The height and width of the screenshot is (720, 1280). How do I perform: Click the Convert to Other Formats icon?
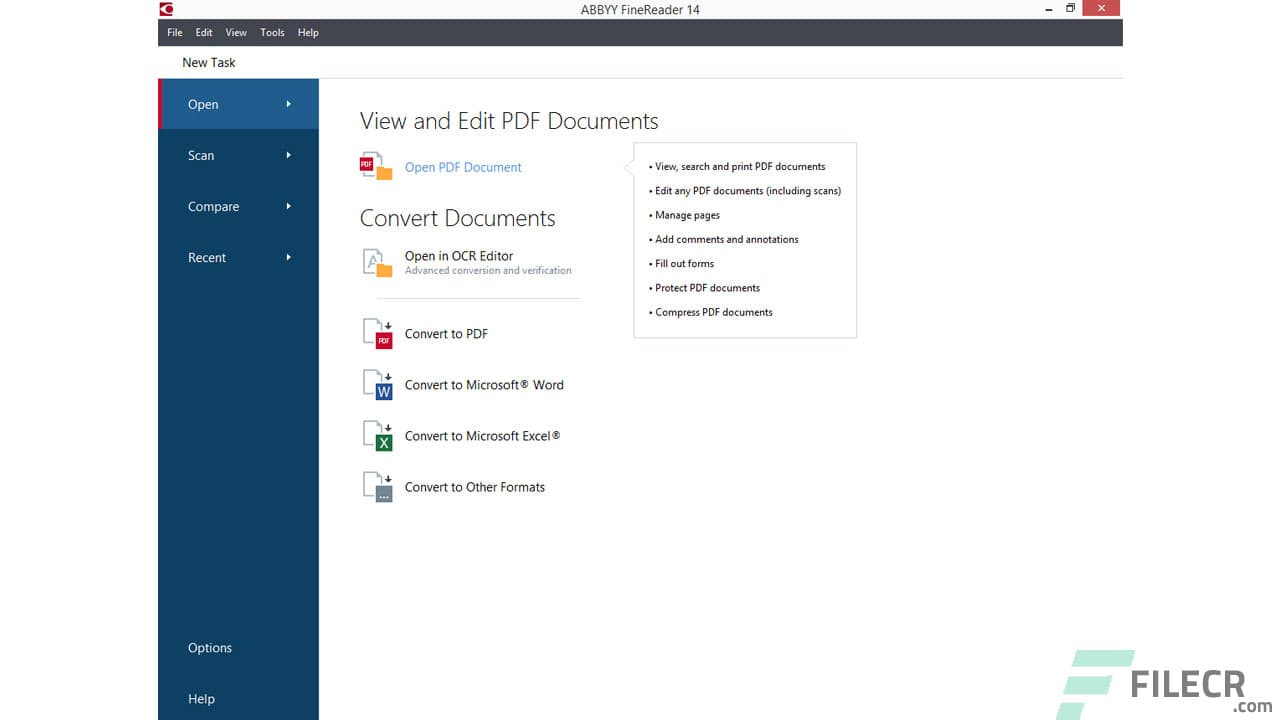(378, 487)
